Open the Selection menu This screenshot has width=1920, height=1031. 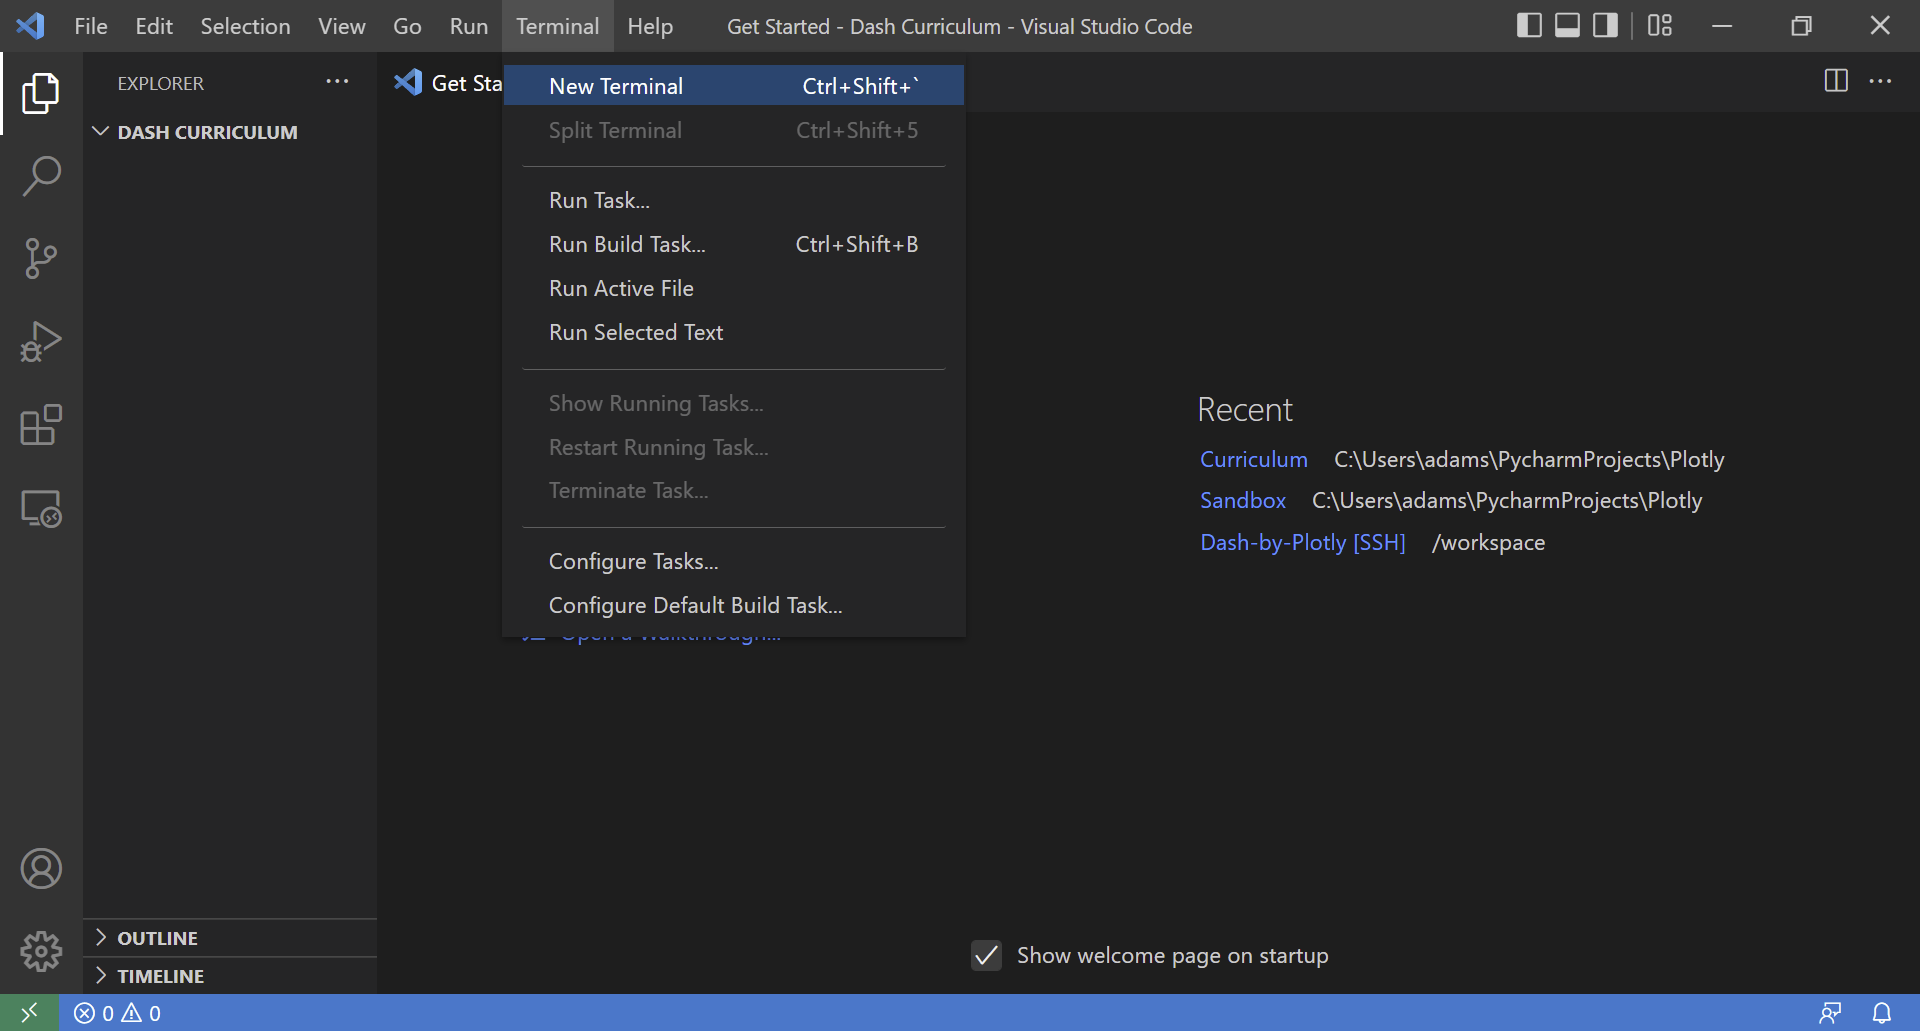pyautogui.click(x=245, y=26)
